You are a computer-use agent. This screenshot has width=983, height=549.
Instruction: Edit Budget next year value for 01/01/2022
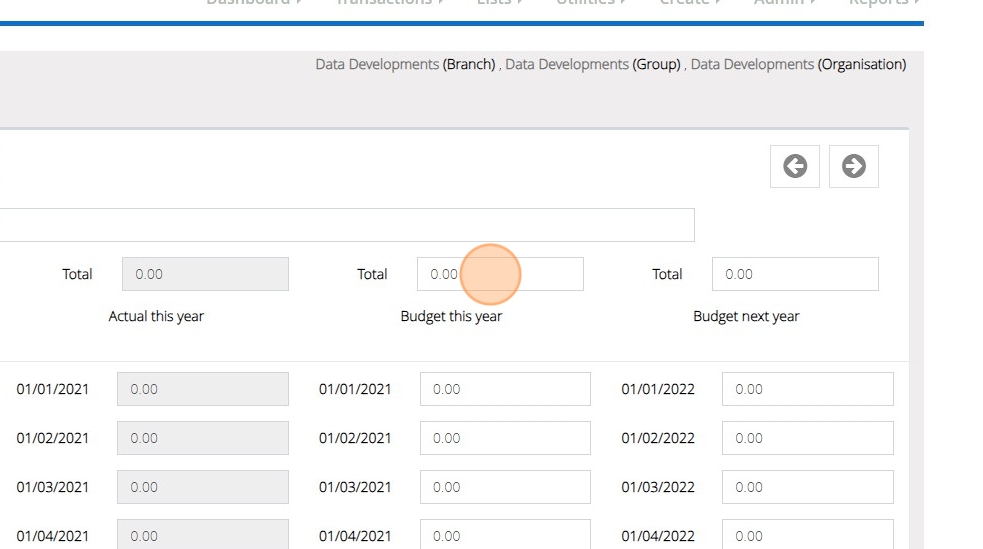(807, 389)
